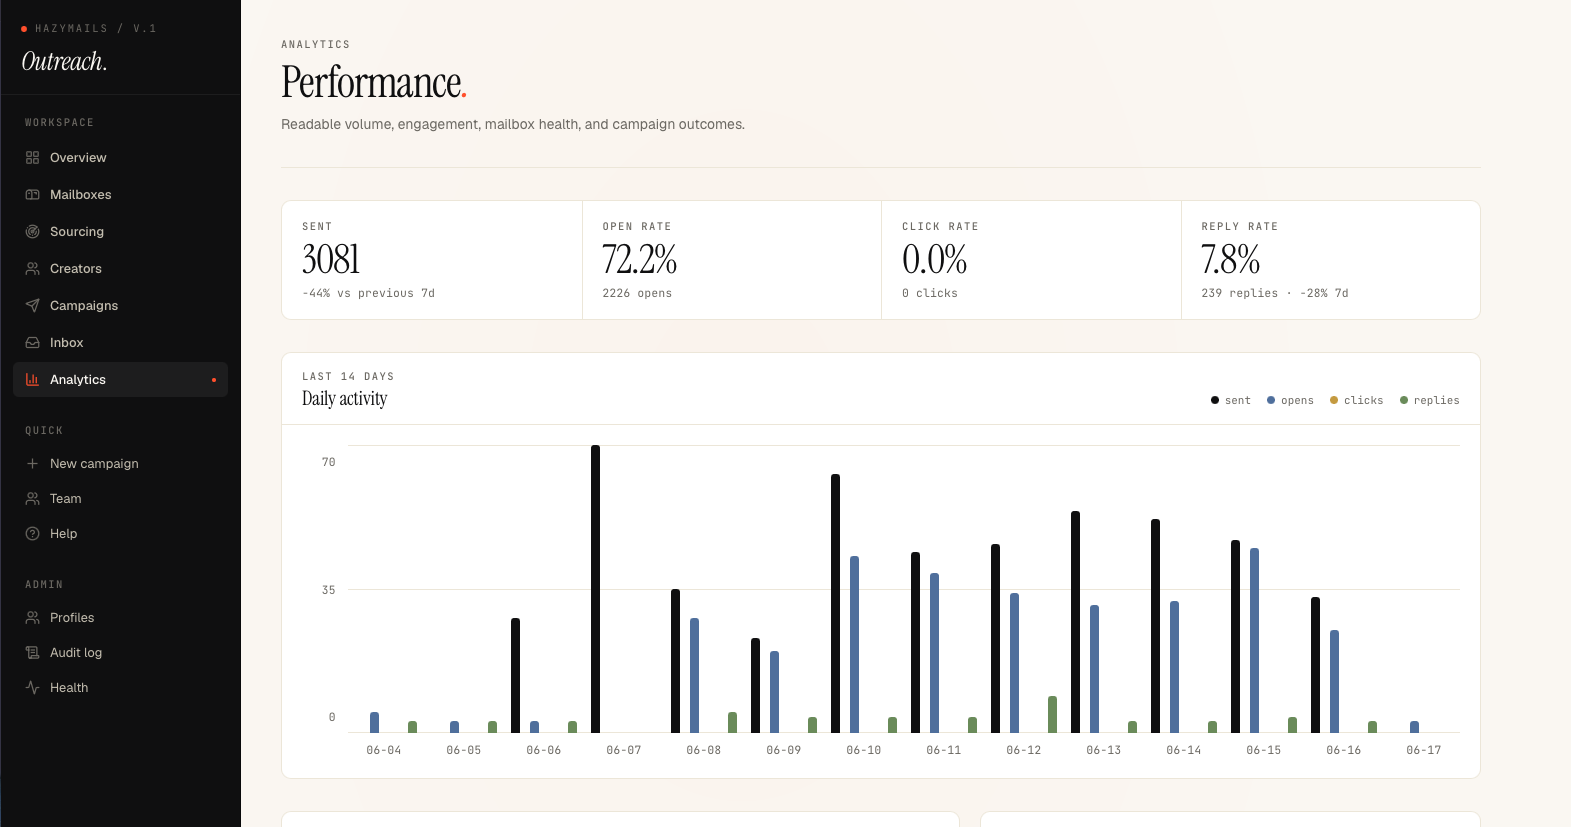Open the Inbox
The width and height of the screenshot is (1571, 827).
tap(120, 343)
